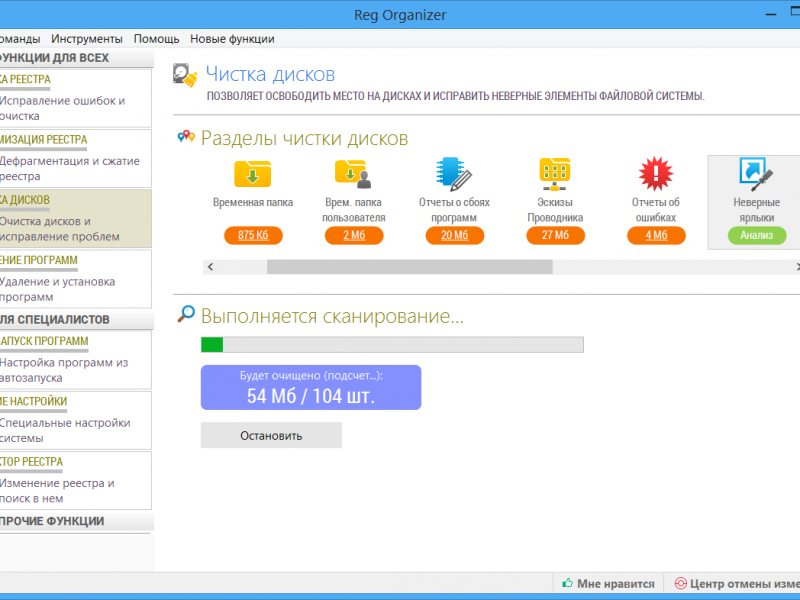Click the undo center lifebuoy icon

(681, 583)
